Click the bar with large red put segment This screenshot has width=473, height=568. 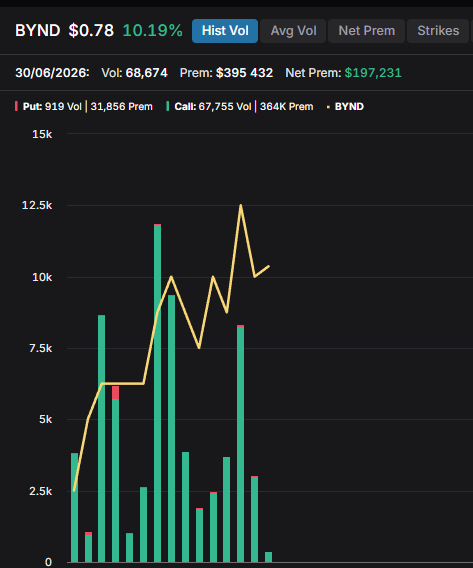116,474
